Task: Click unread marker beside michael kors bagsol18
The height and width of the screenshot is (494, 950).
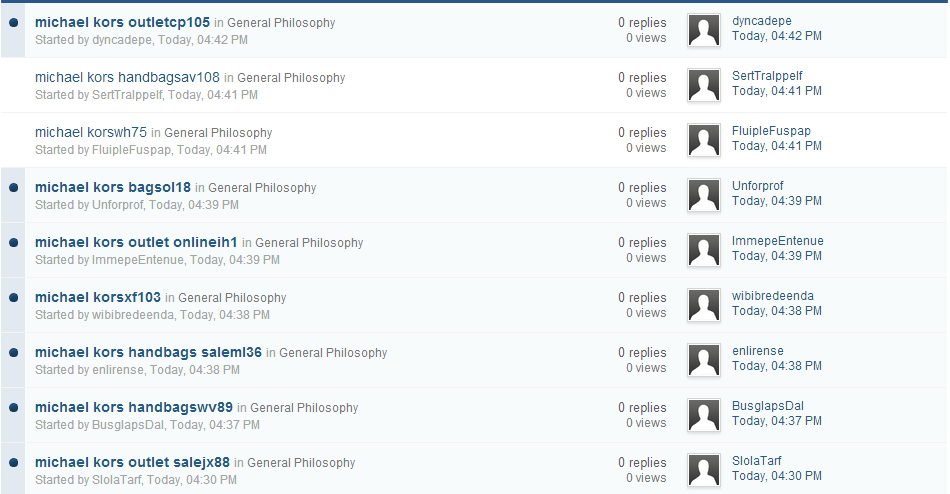Action: (13, 187)
